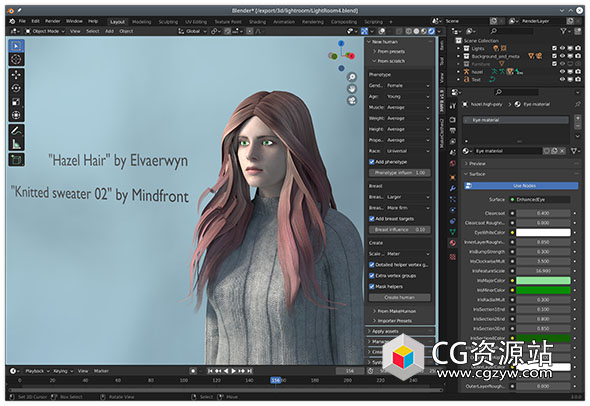Open the Output properties tab icon
Image resolution: width=590 pixels, height=406 pixels.
453,131
